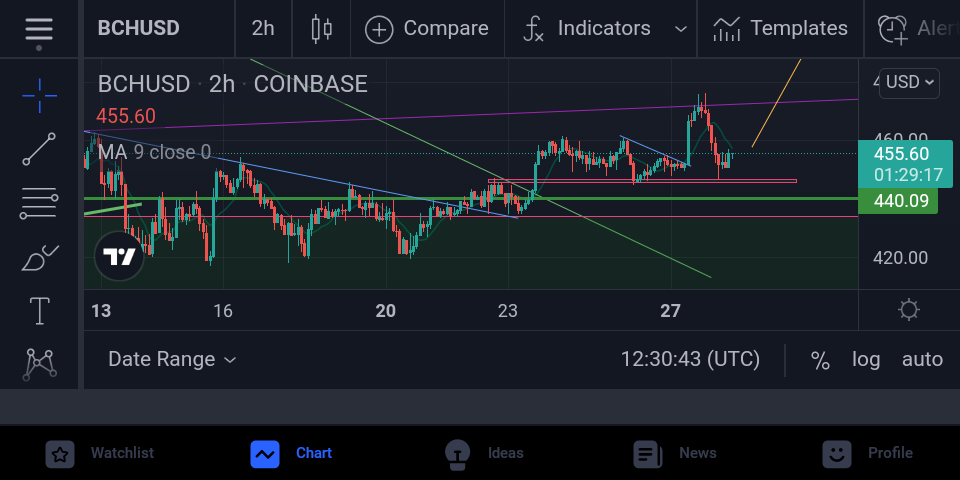The height and width of the screenshot is (480, 960).
Task: Click the Compare plus icon
Action: (x=379, y=29)
